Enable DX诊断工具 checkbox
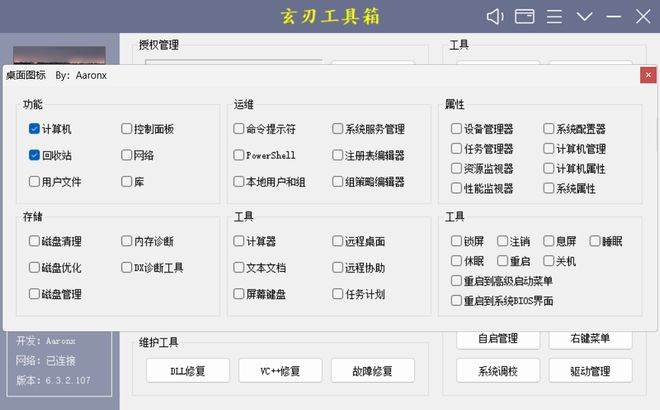The width and height of the screenshot is (660, 410). (x=127, y=267)
